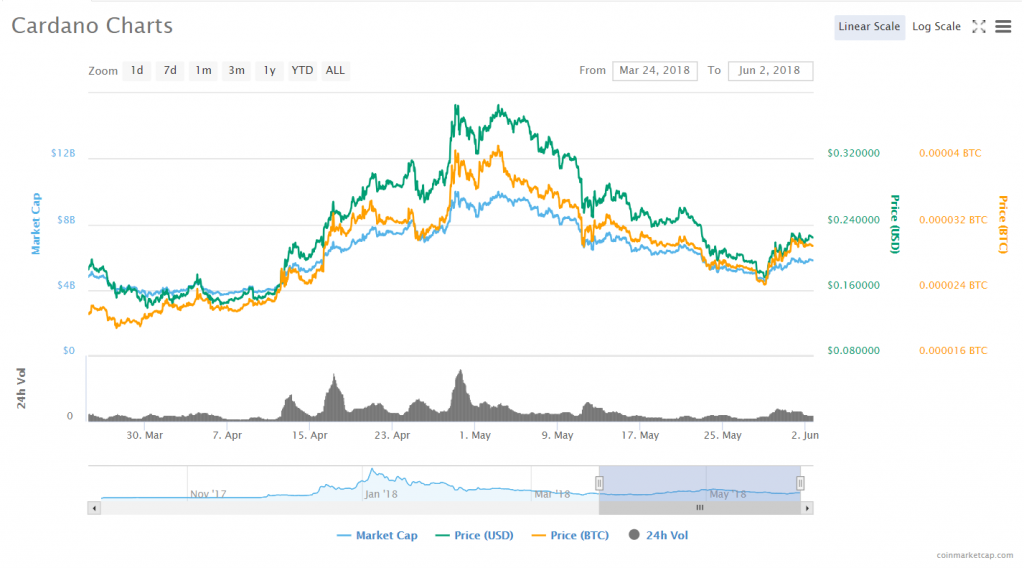Screen dimensions: 1024x568
Task: Edit the From date field
Action: [x=654, y=71]
